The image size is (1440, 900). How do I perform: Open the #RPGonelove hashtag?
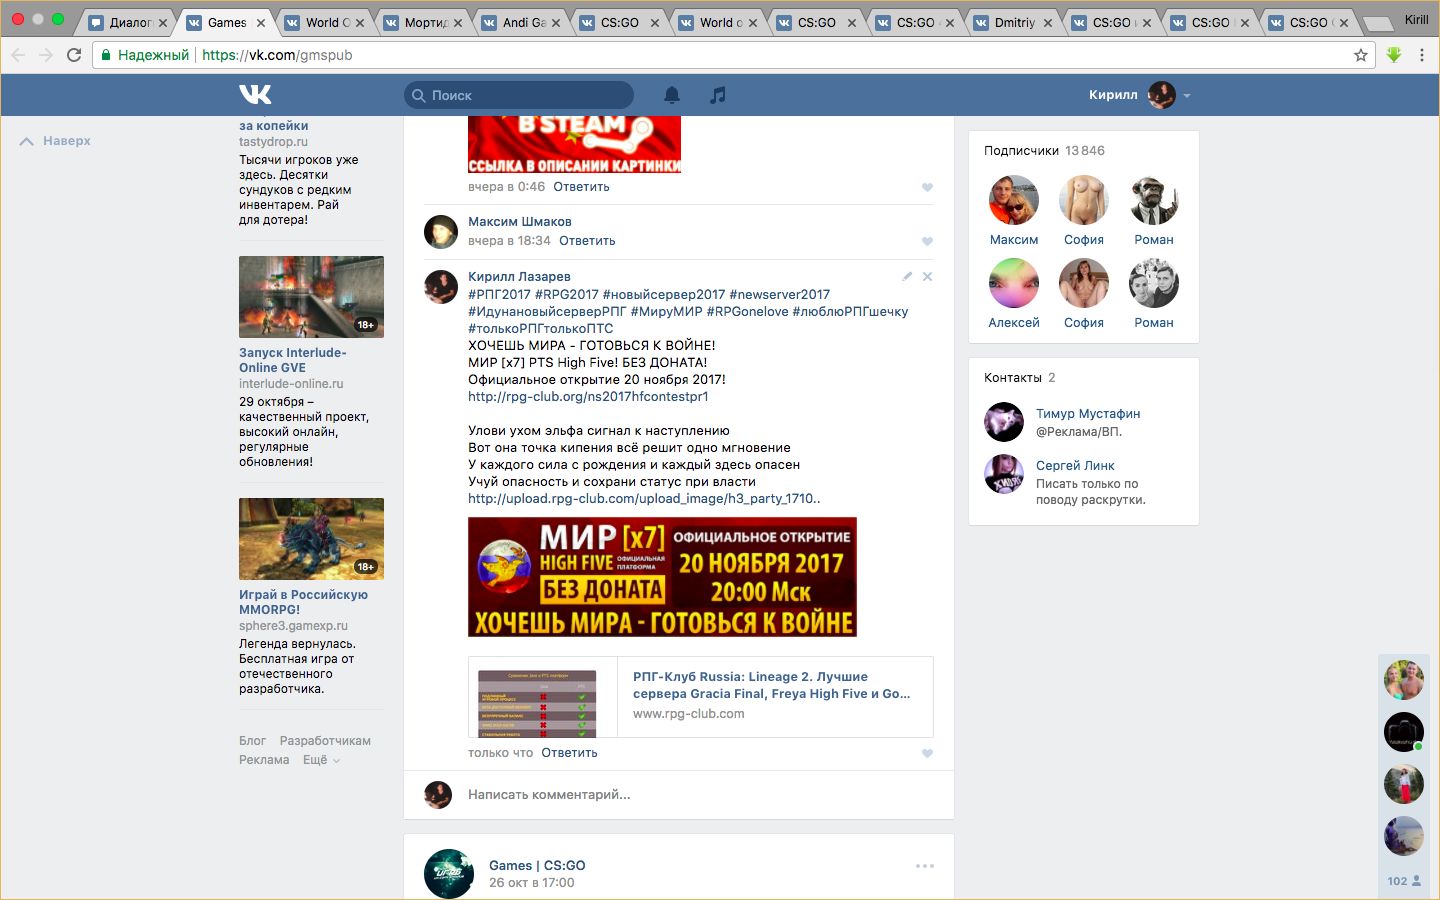pyautogui.click(x=747, y=312)
